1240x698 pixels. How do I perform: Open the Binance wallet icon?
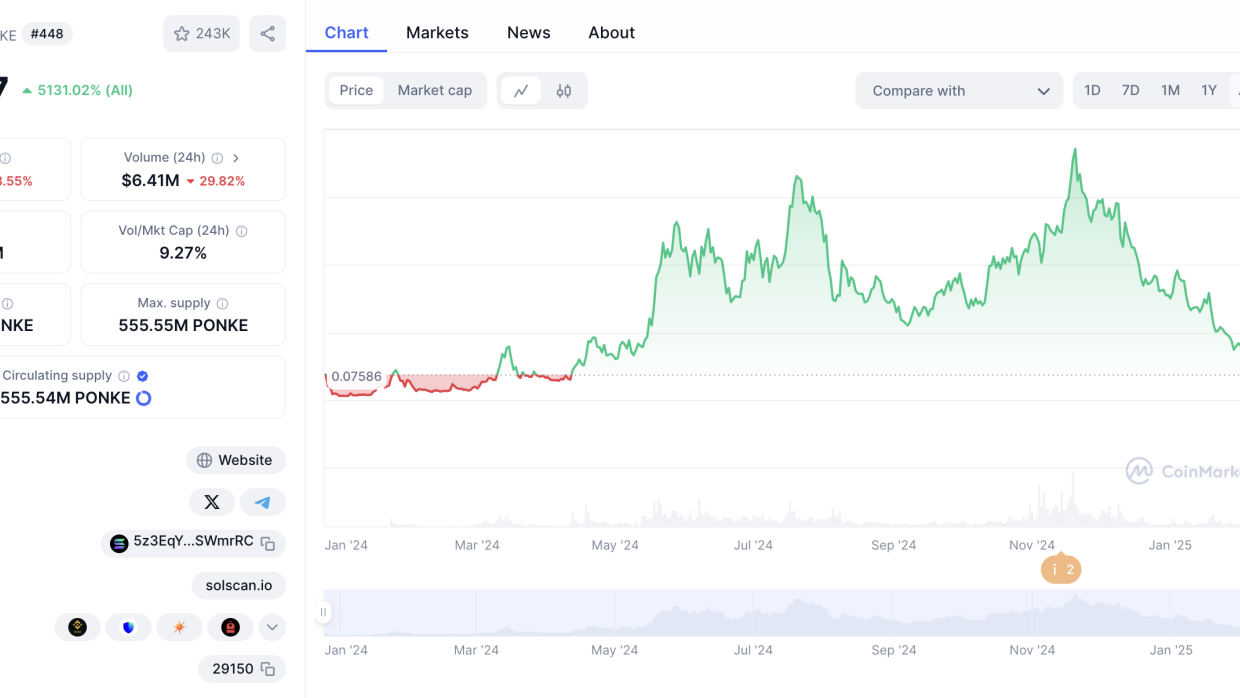pos(78,627)
